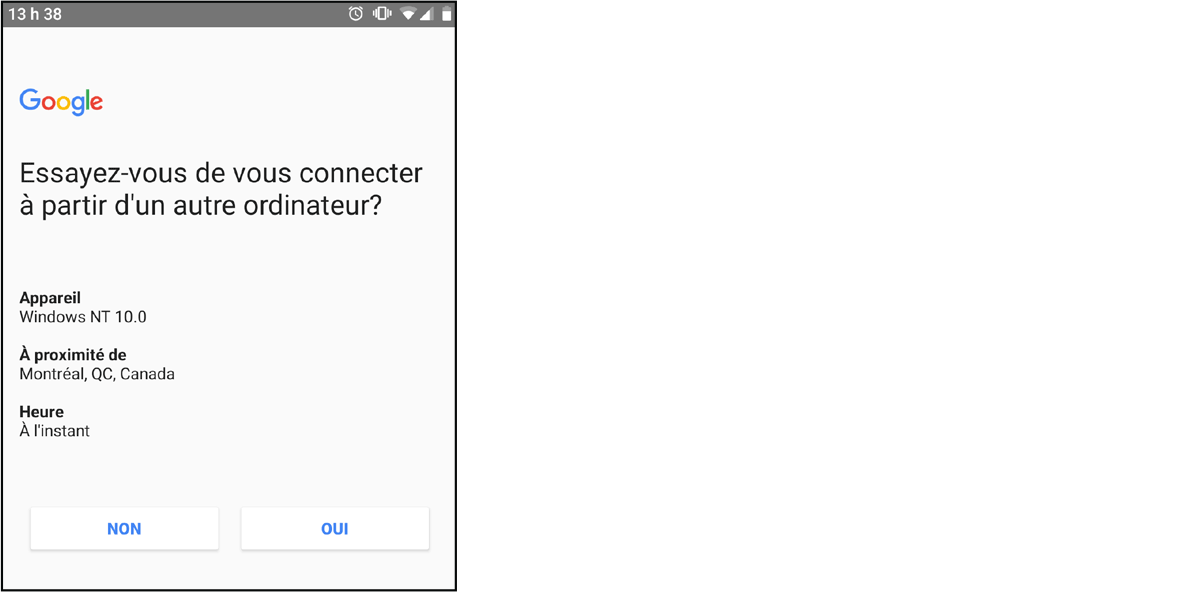Screen dimensions: 1200x595
Task: Select the Appareil label
Action: (50, 298)
